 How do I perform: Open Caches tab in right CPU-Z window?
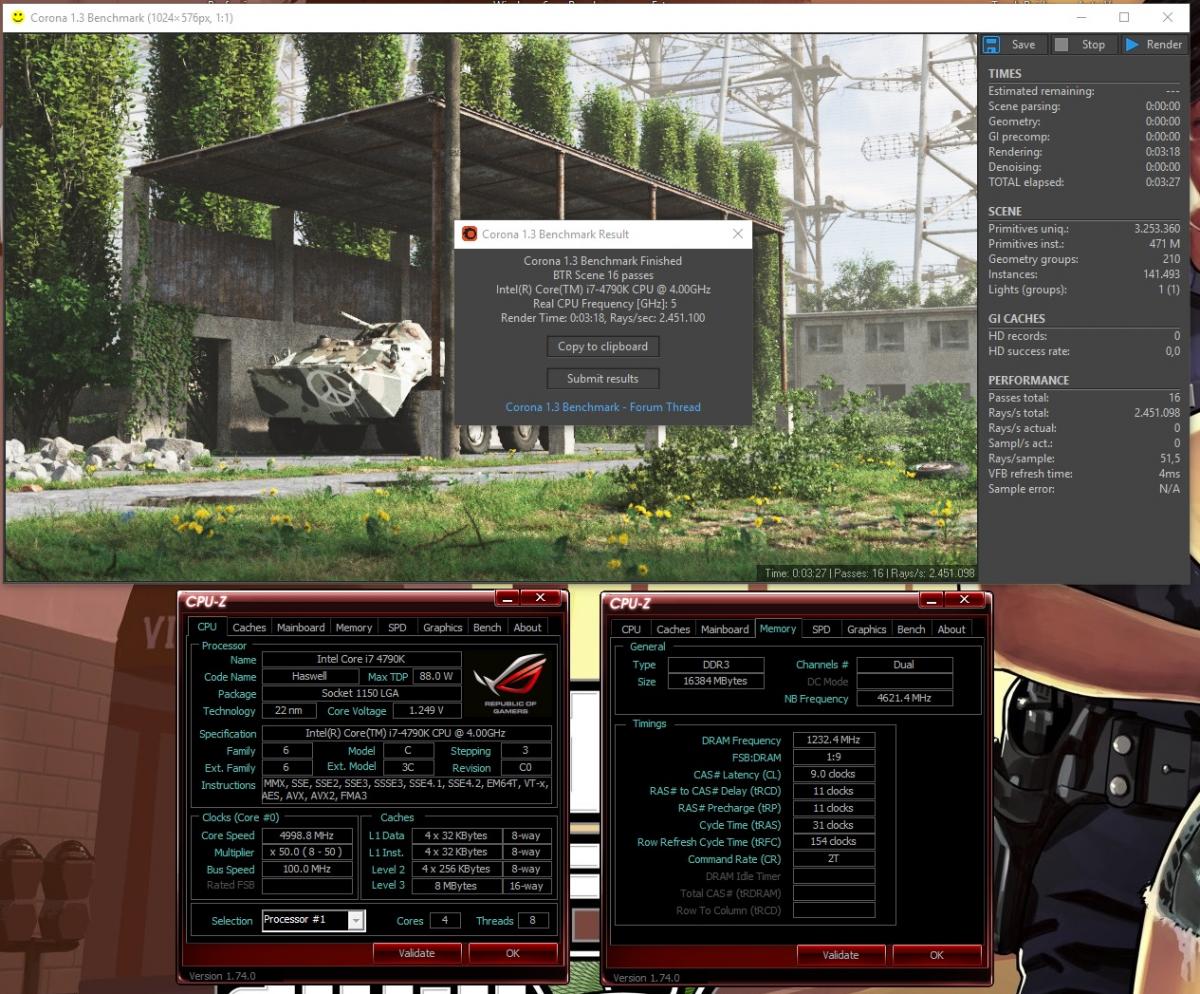(x=673, y=629)
